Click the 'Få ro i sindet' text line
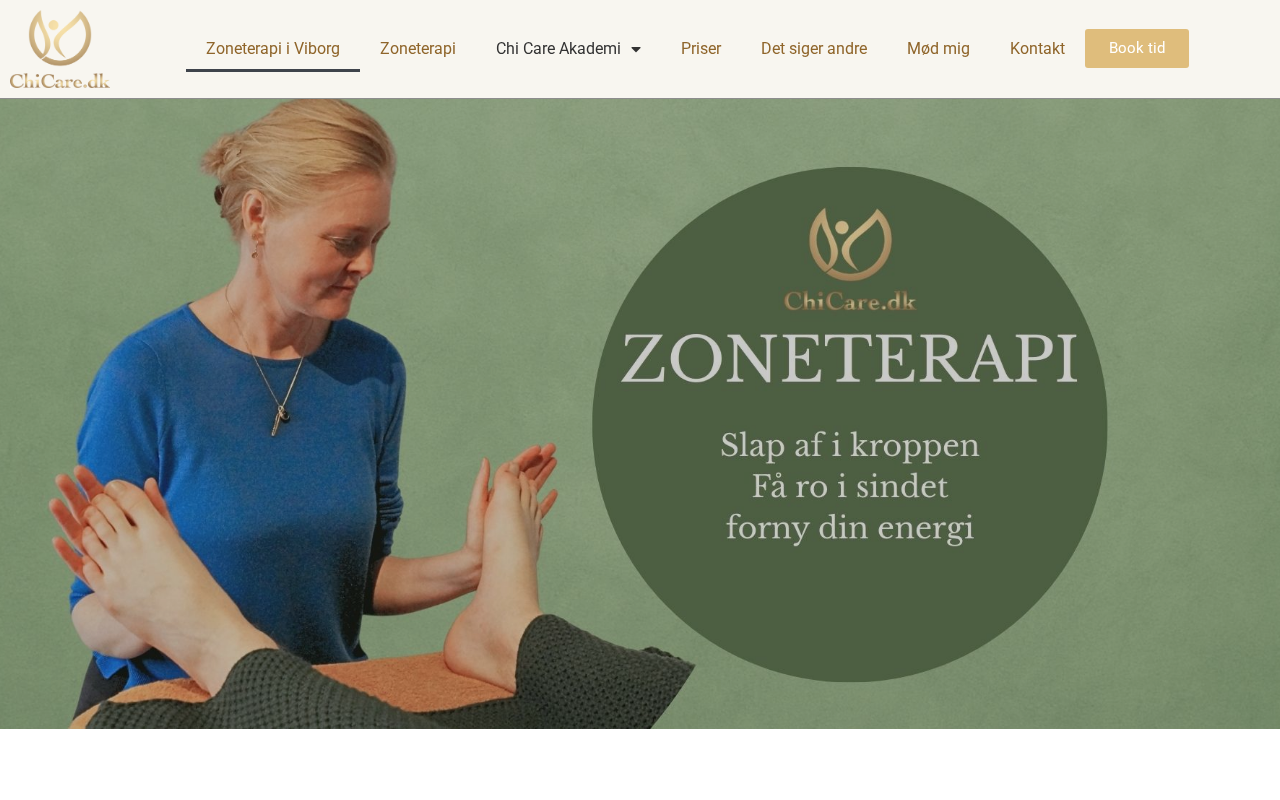Screen dimensions: 1280x800 click(849, 486)
